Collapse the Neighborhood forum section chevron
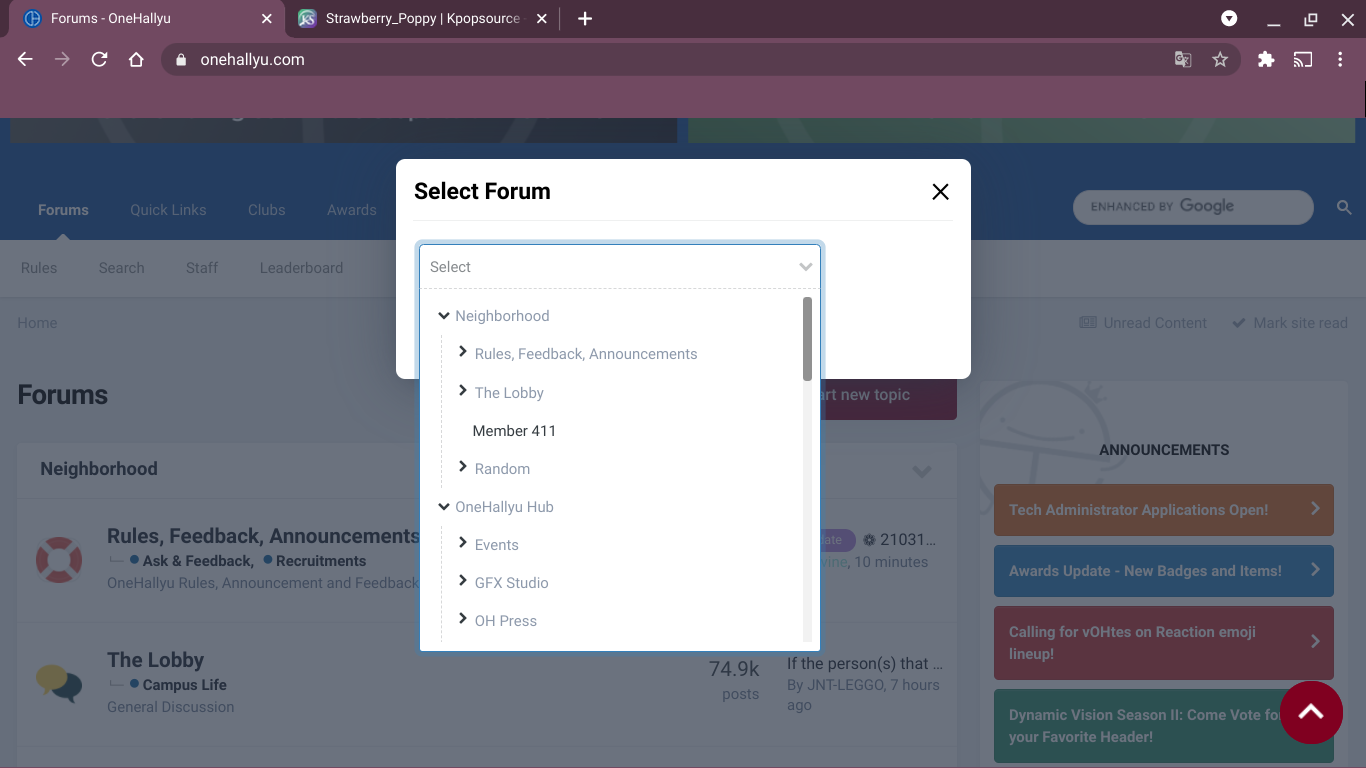 [922, 470]
